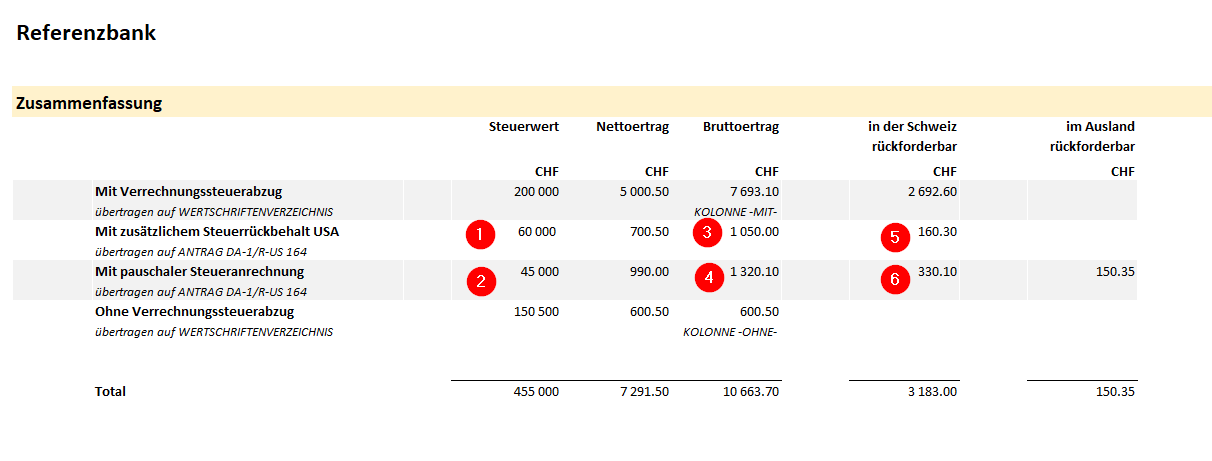This screenshot has height=461, width=1212.
Task: Click red marker number 5
Action: 895,238
